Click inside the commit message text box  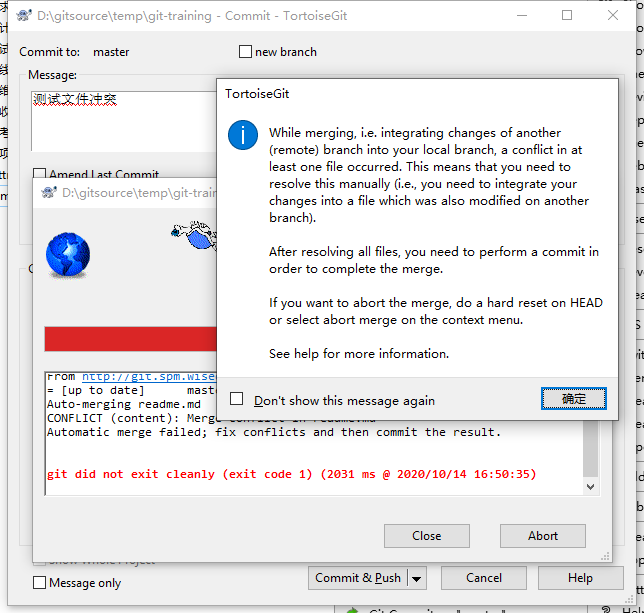tap(124, 121)
